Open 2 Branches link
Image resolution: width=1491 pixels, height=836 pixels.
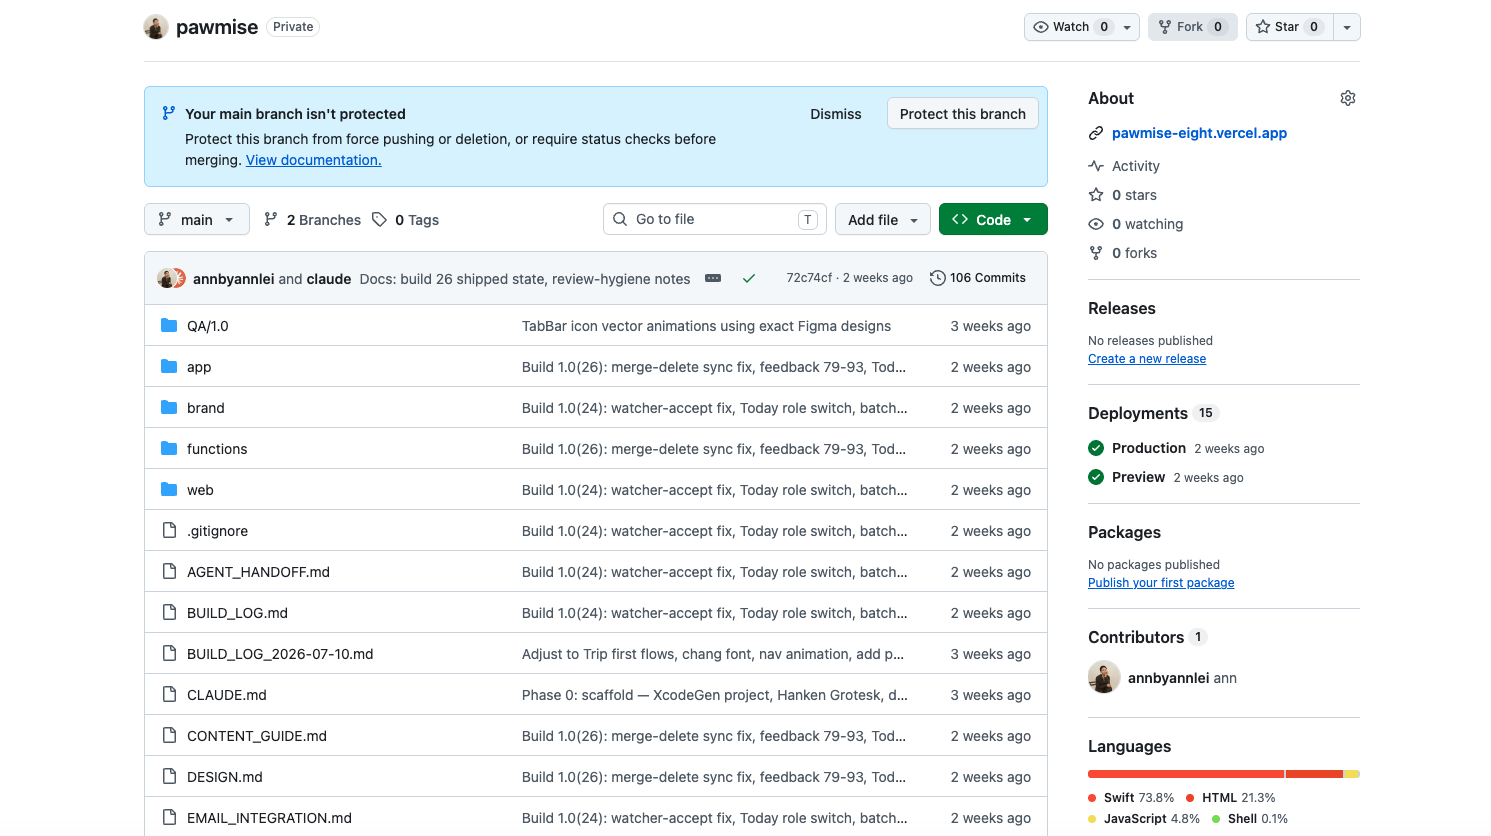[x=312, y=220]
